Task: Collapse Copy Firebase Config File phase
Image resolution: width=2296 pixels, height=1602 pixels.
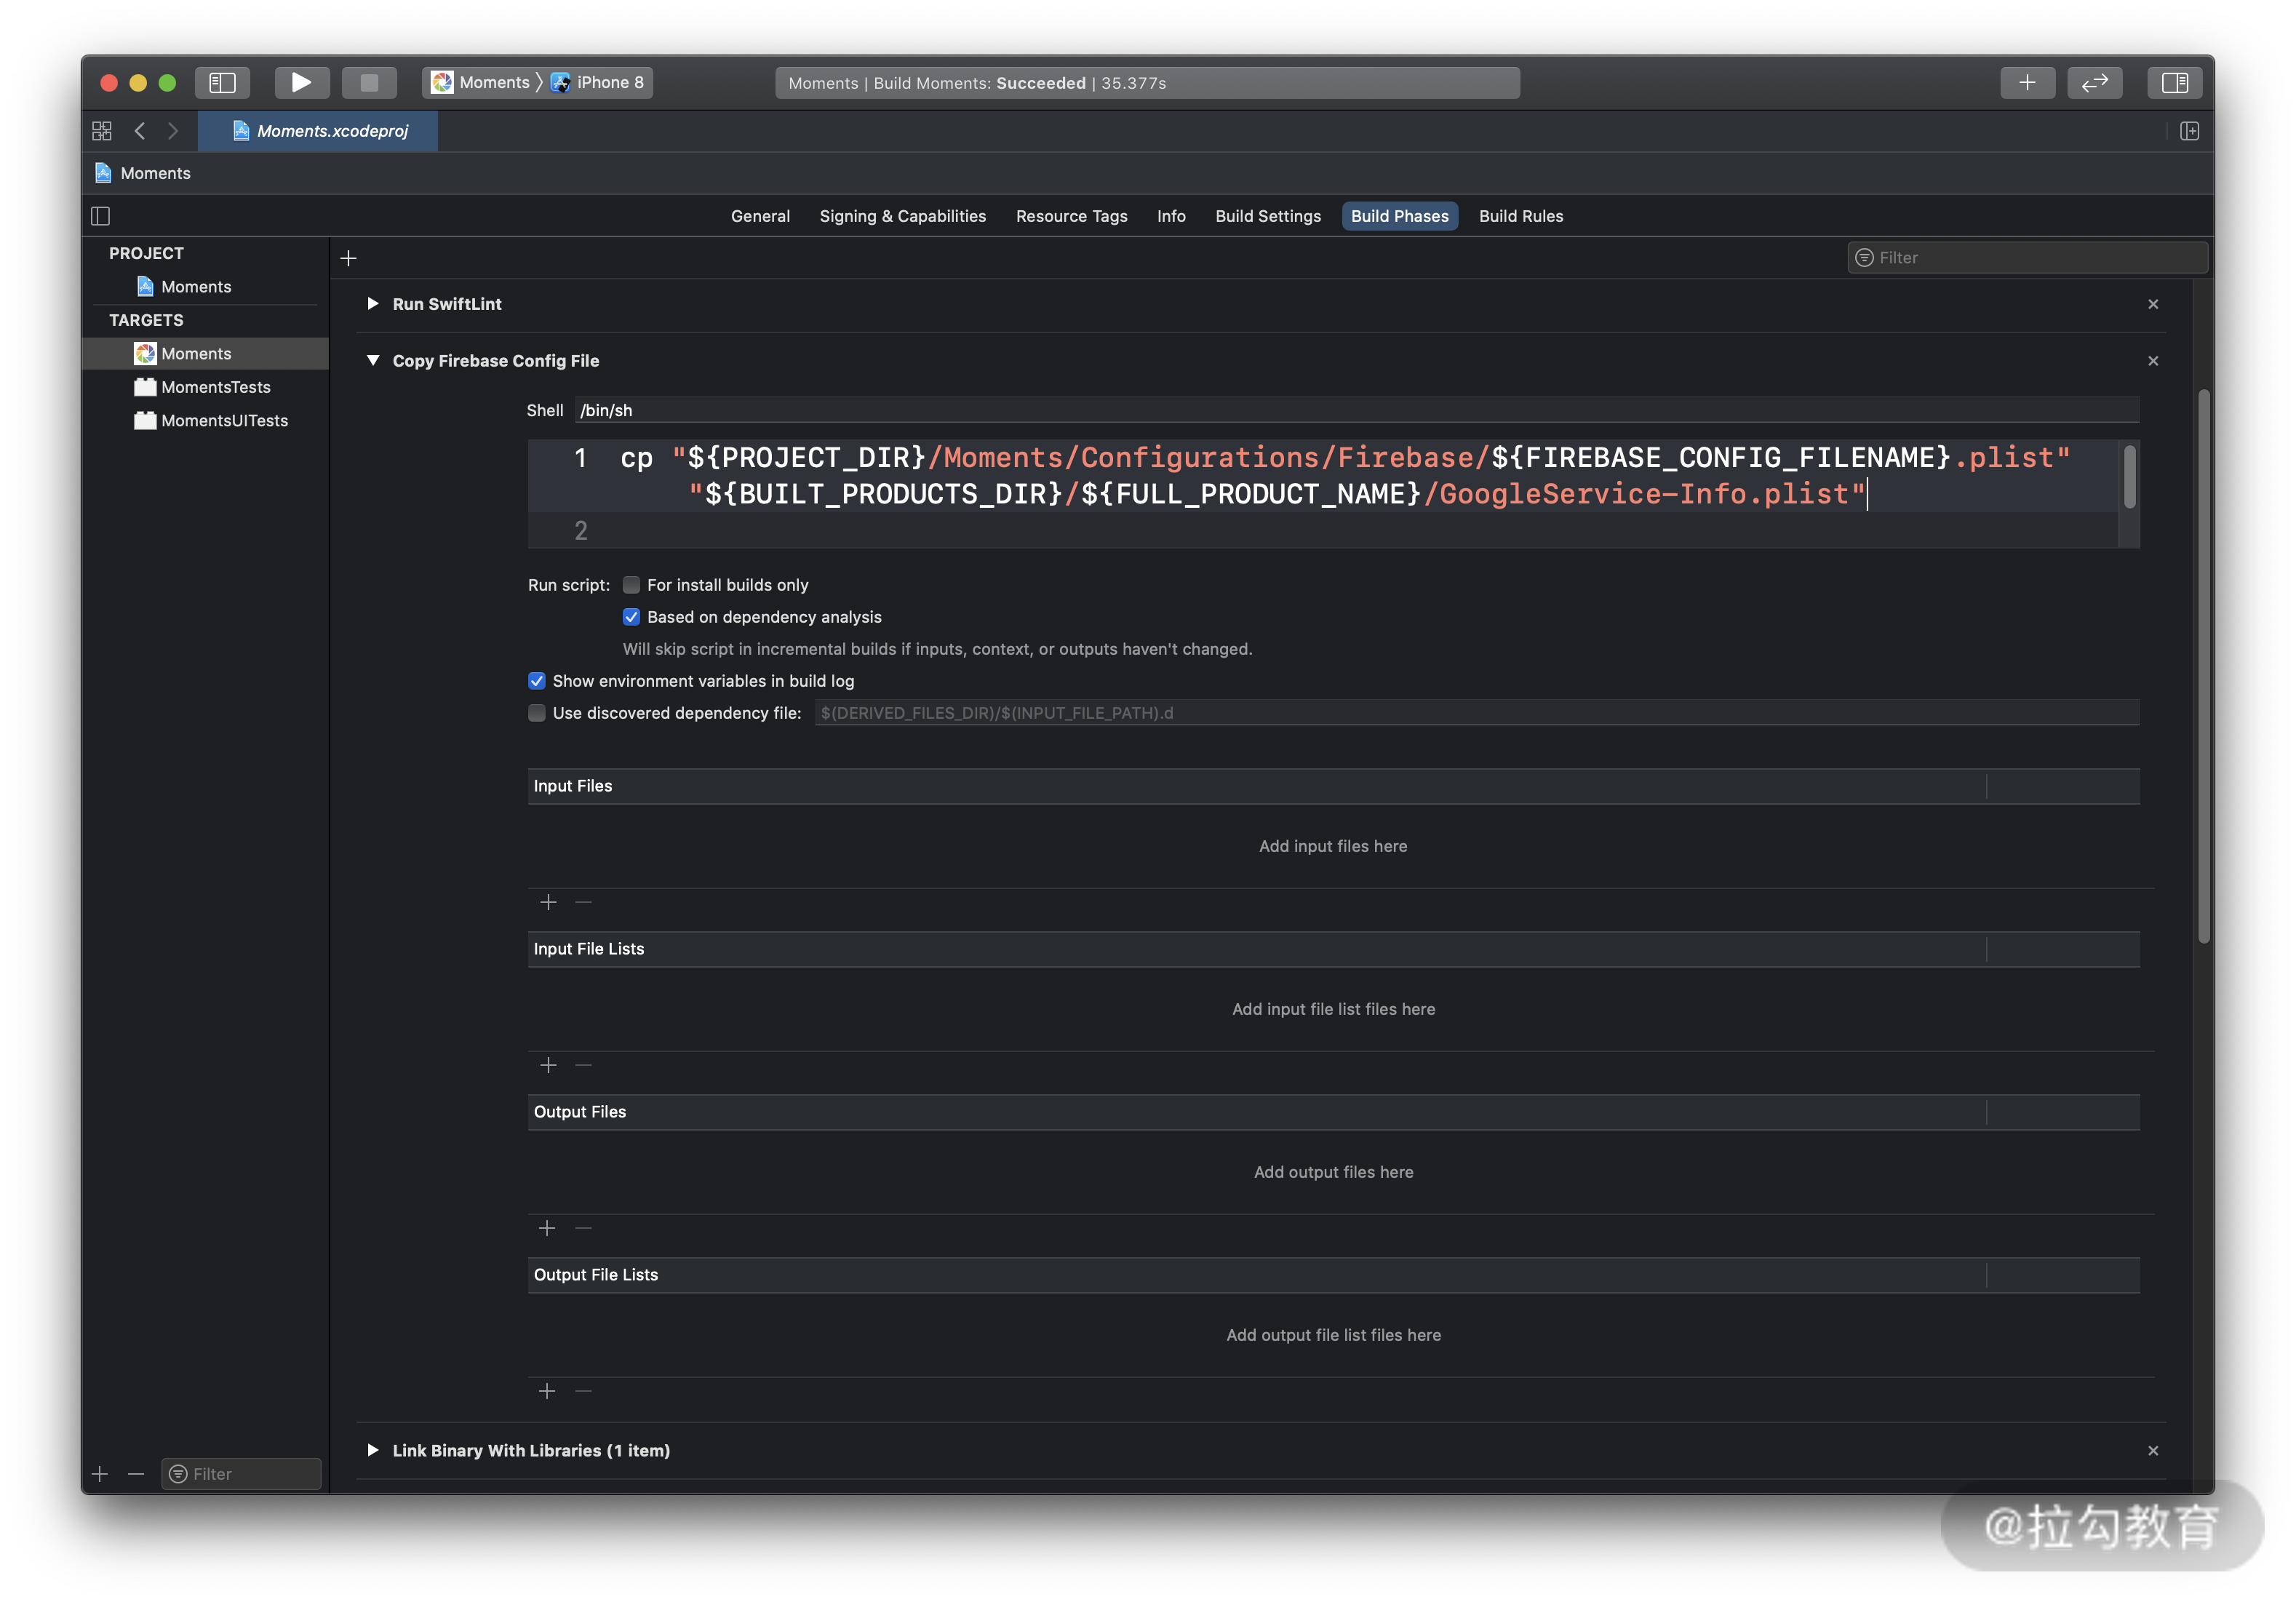Action: point(372,361)
